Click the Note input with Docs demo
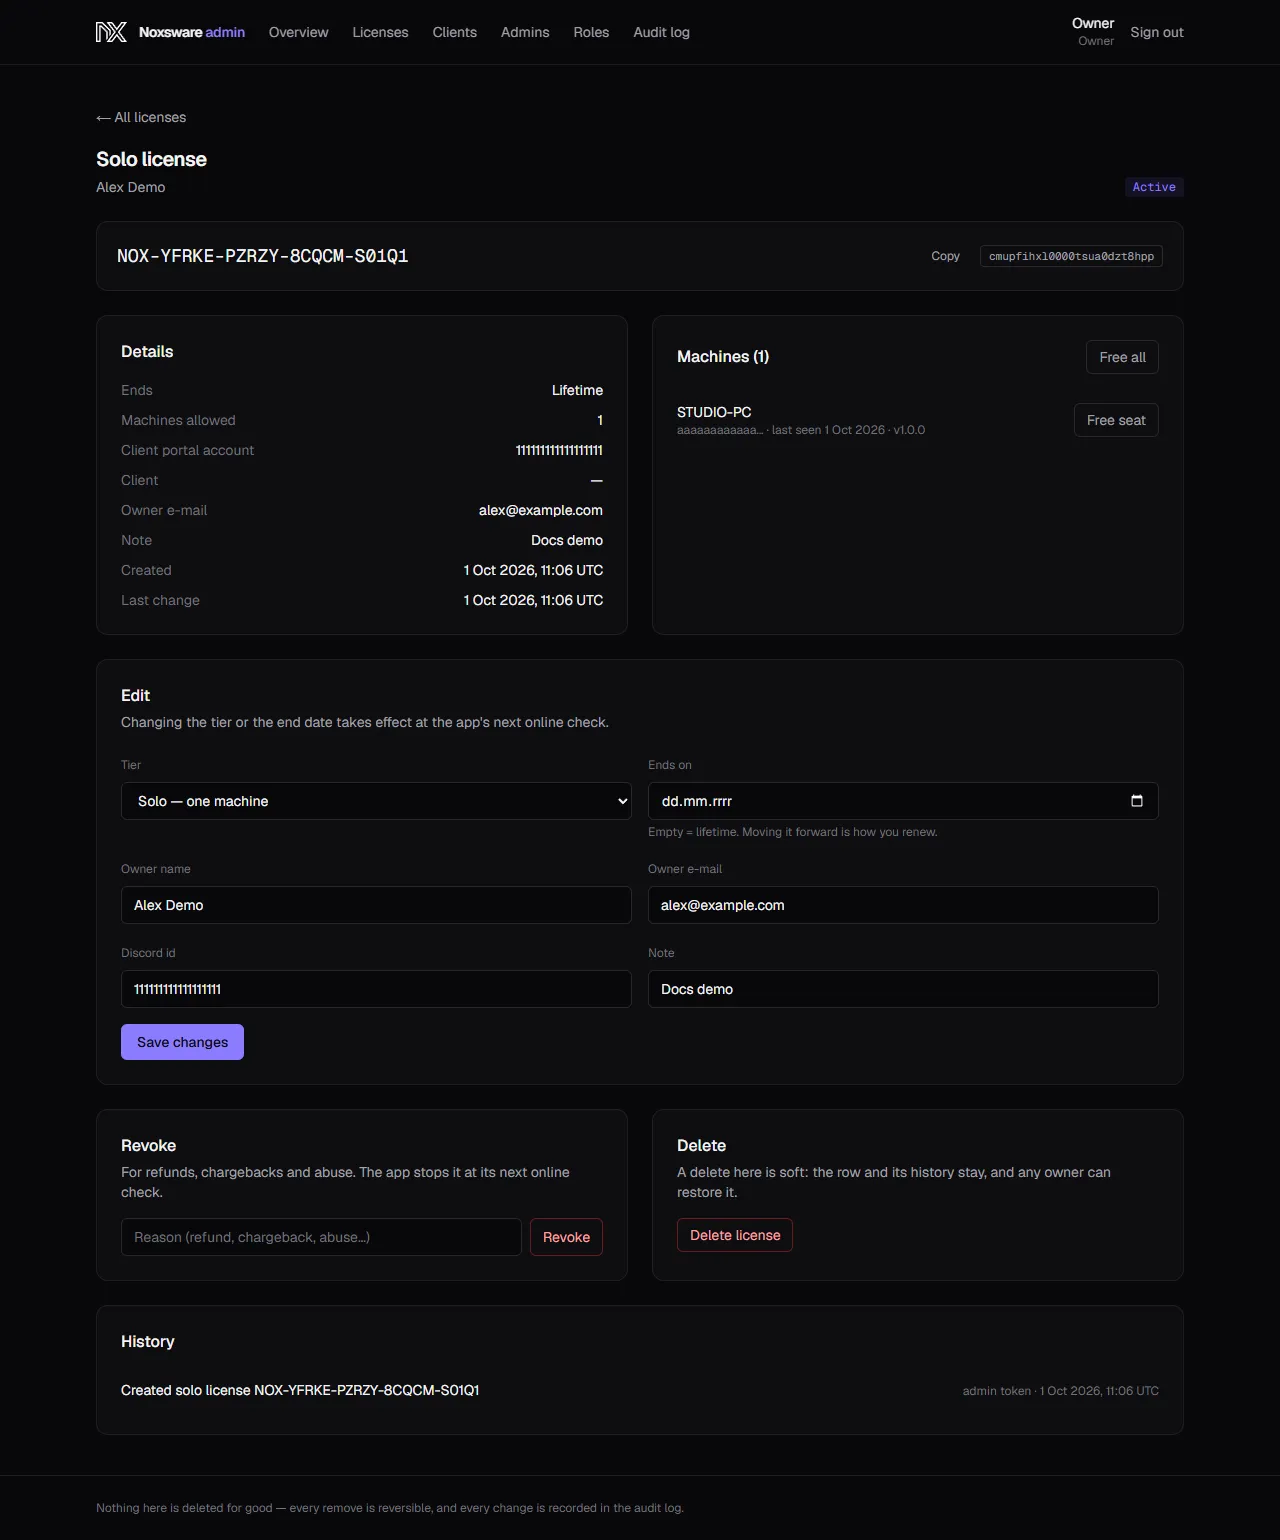This screenshot has height=1540, width=1280. [x=903, y=989]
